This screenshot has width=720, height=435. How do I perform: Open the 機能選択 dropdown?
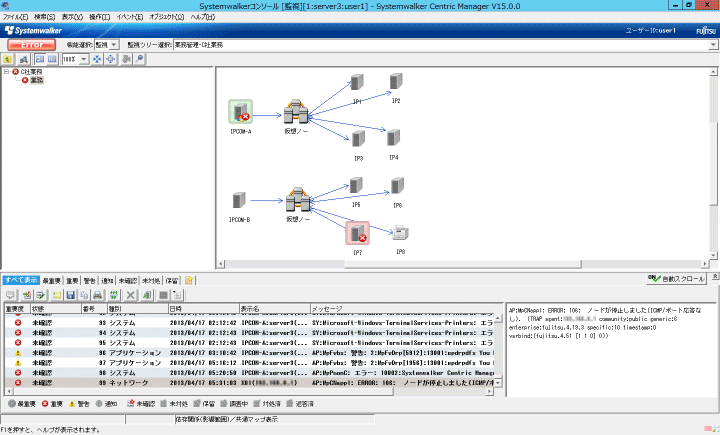click(106, 45)
